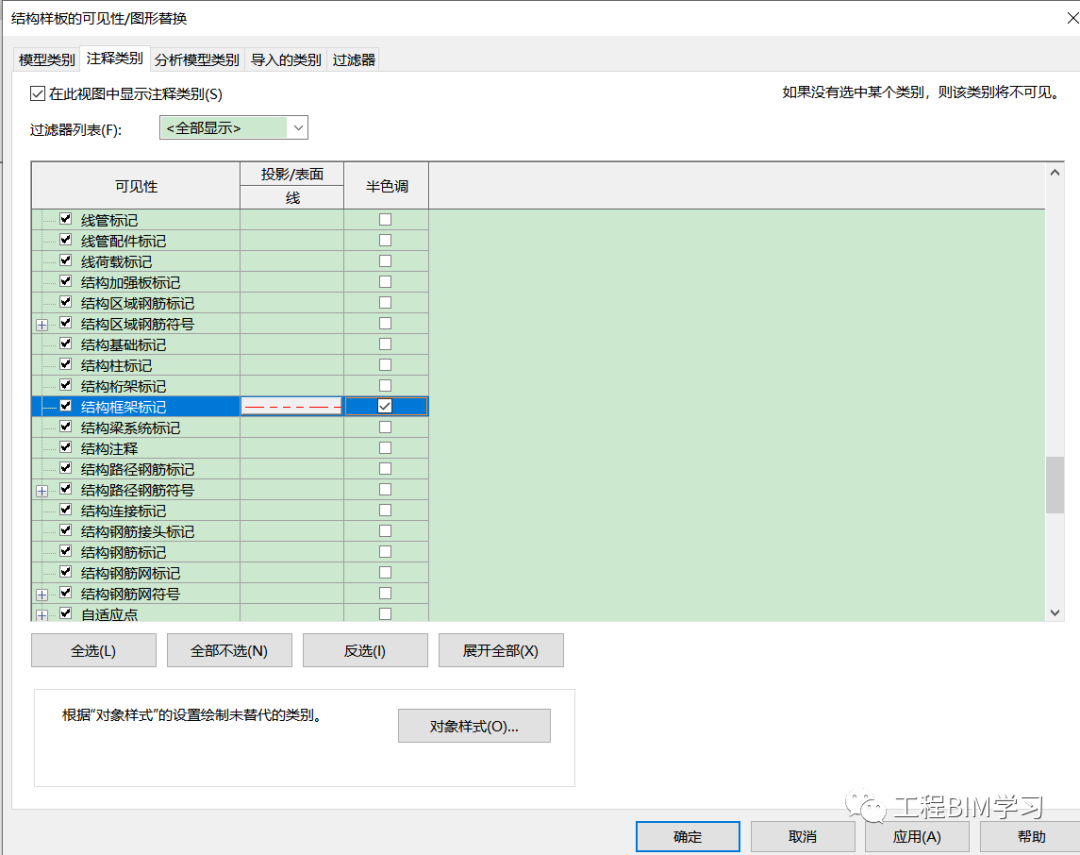Expand the 结构区域钢筋符号 tree node
1080x855 pixels.
click(42, 325)
